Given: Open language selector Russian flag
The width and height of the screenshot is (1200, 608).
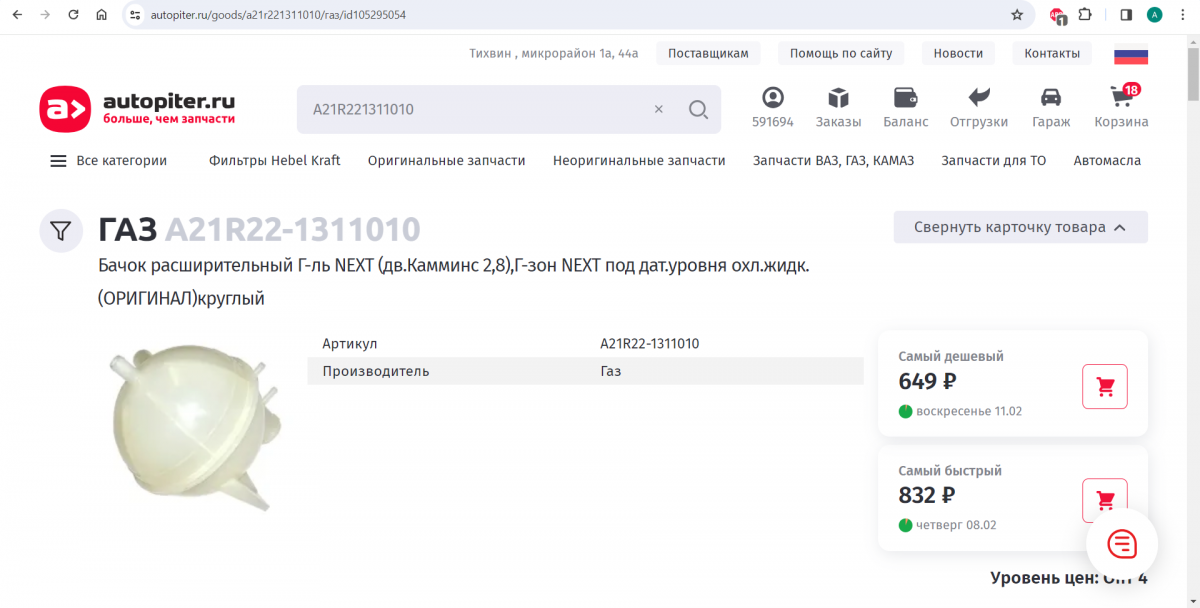Looking at the screenshot, I should pyautogui.click(x=1131, y=55).
